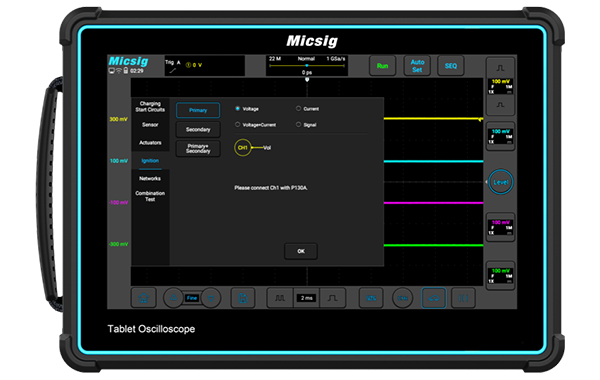Open magenta CH3 100 mV channel box
The image size is (600, 380).
click(x=501, y=227)
